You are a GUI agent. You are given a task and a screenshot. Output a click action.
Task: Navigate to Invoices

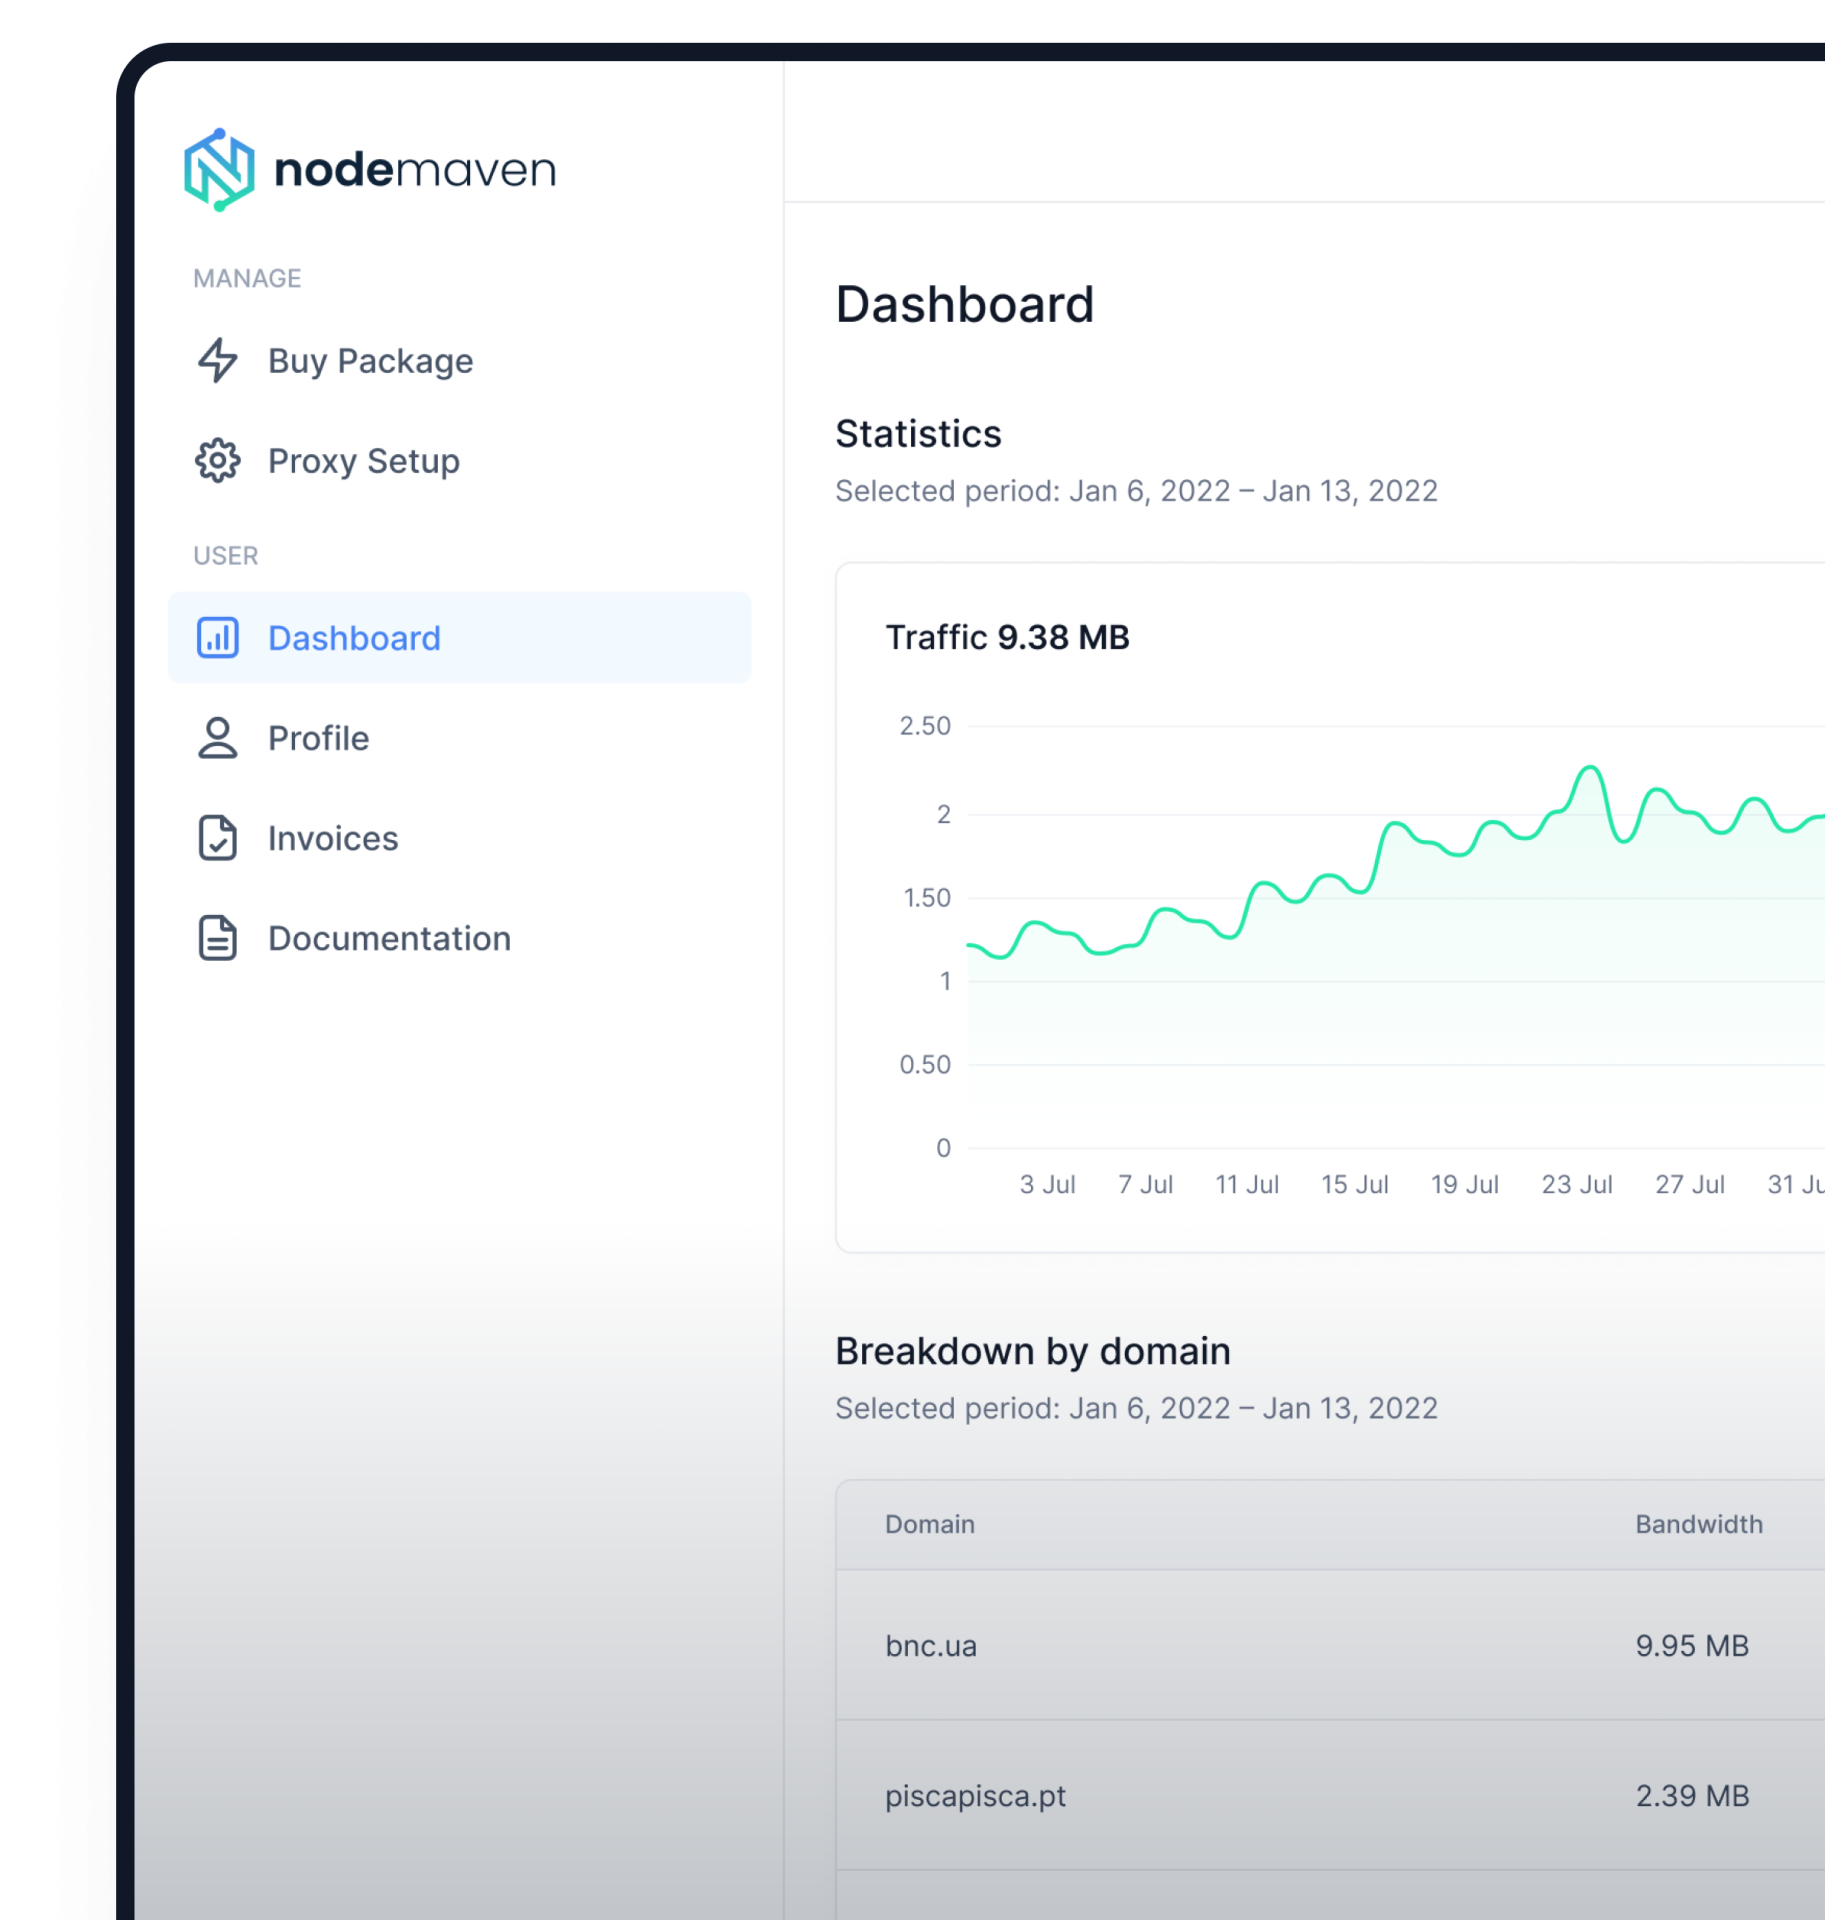point(333,838)
